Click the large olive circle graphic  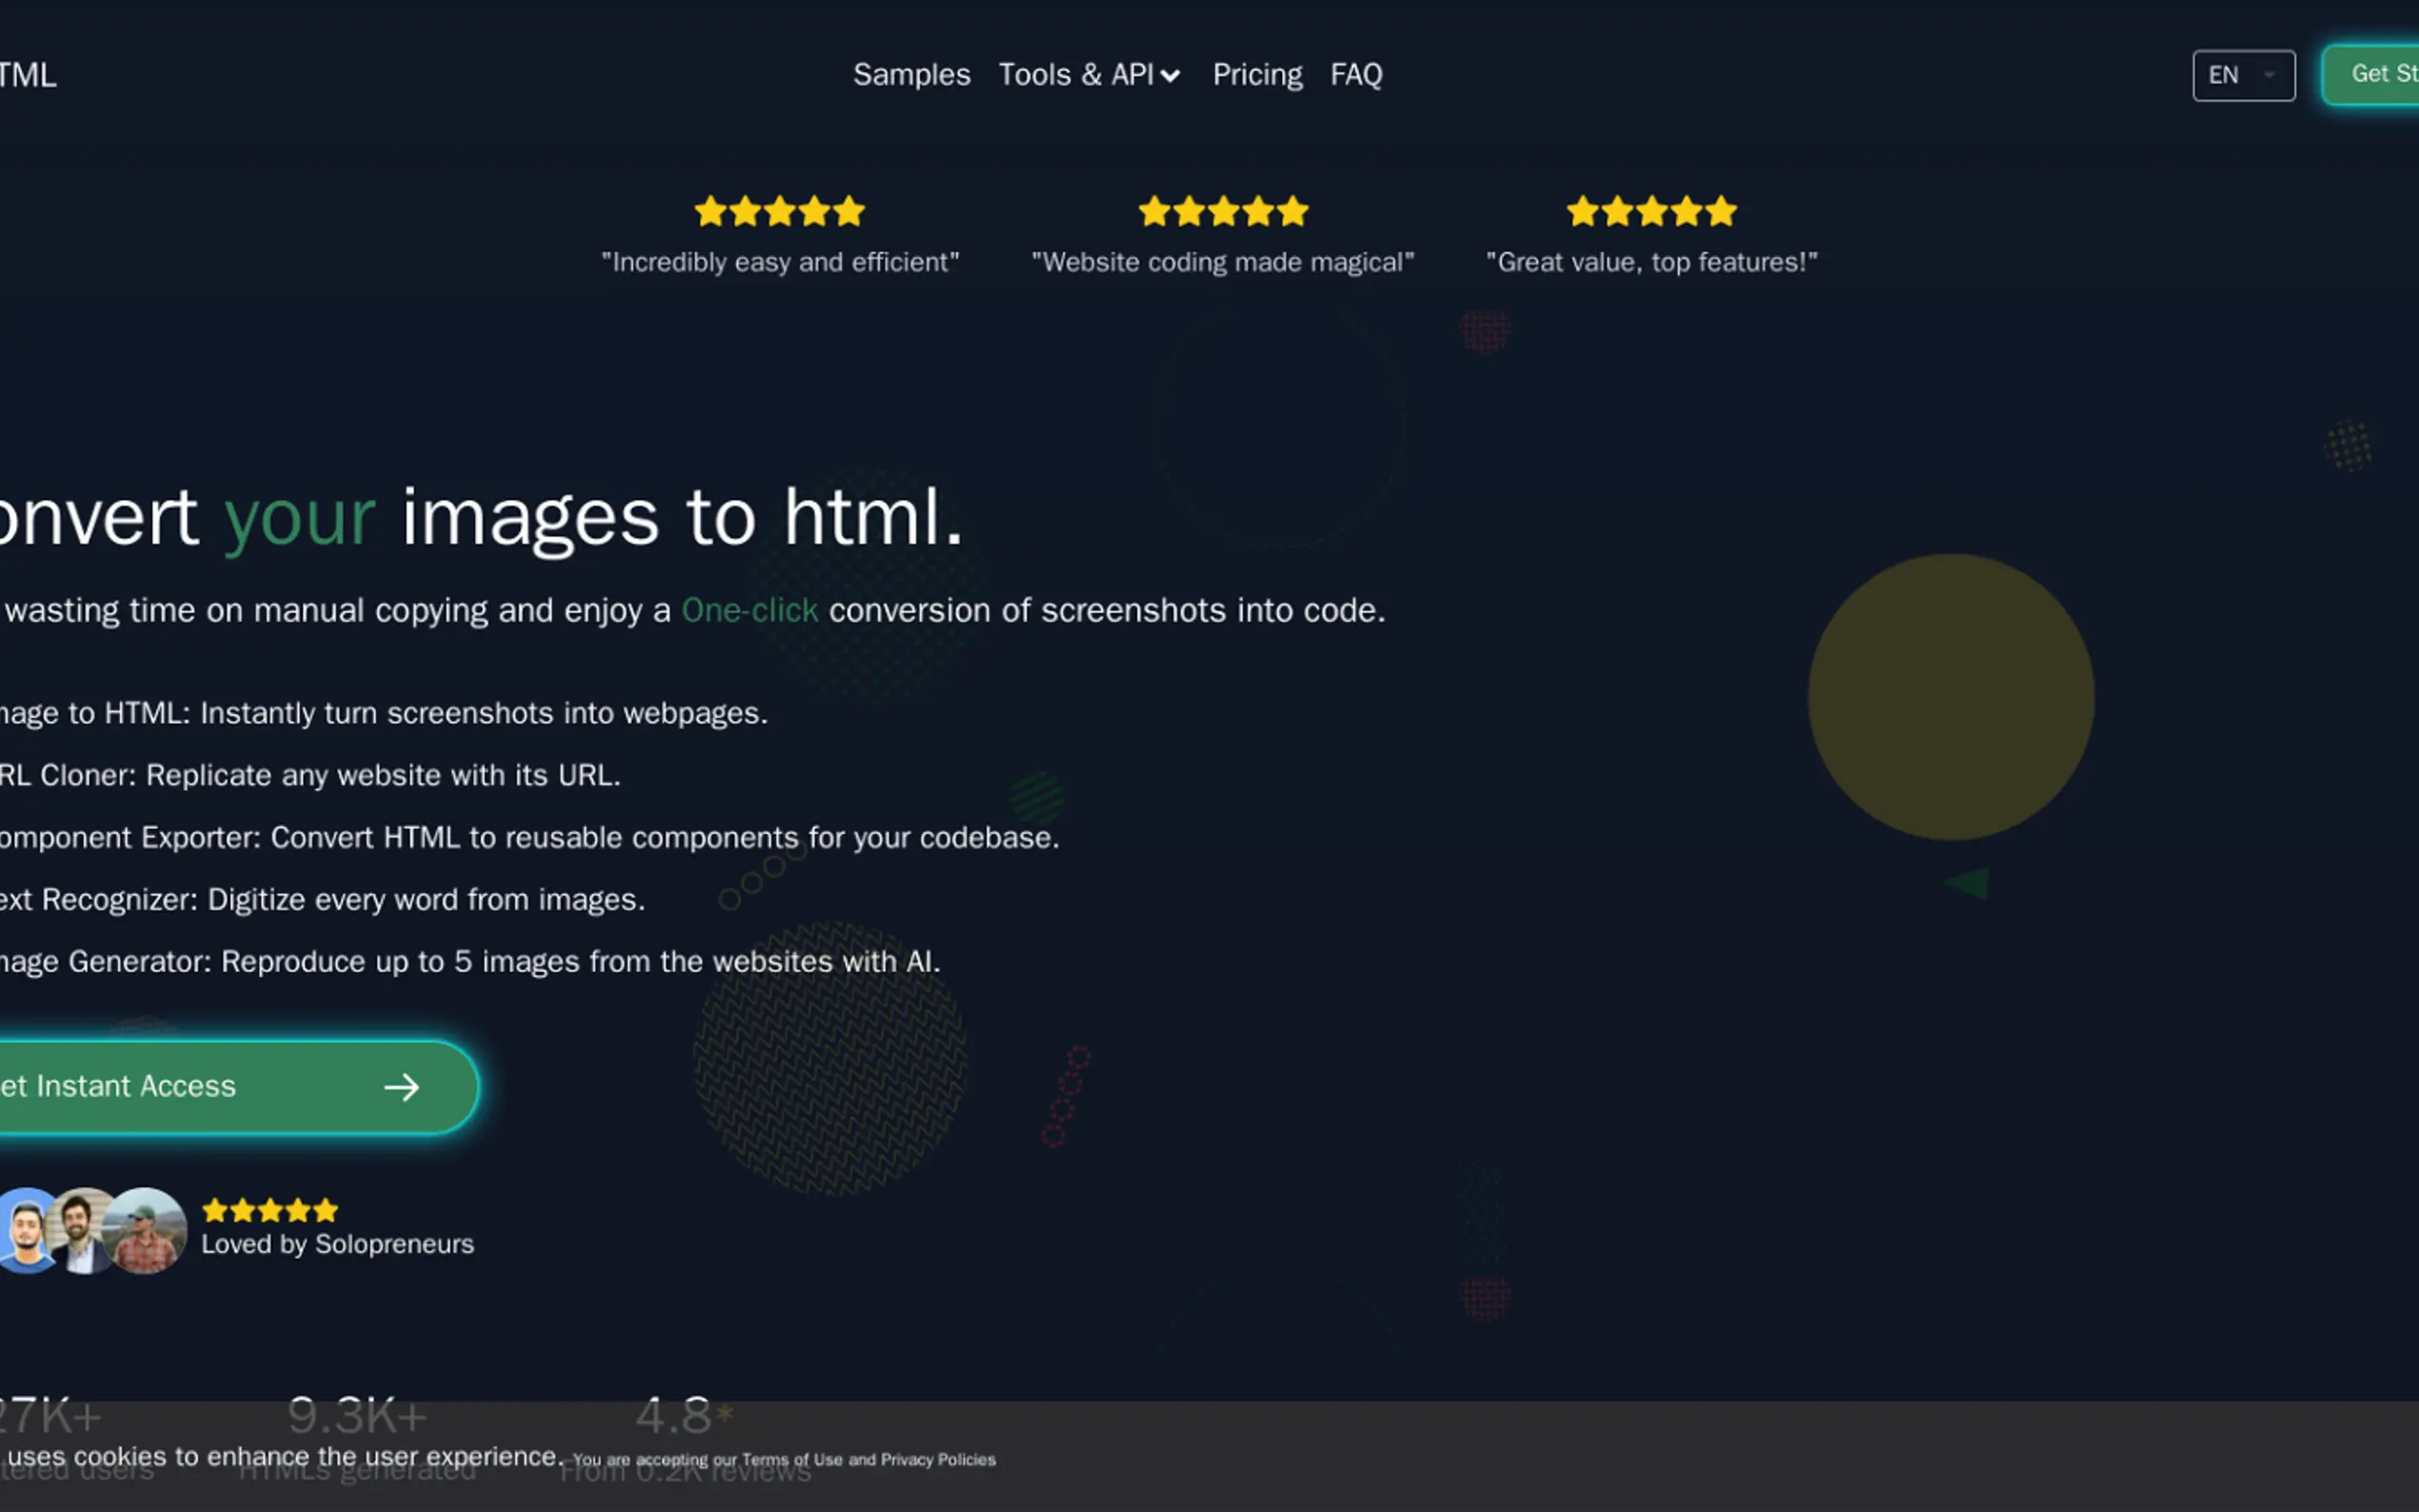click(1950, 697)
